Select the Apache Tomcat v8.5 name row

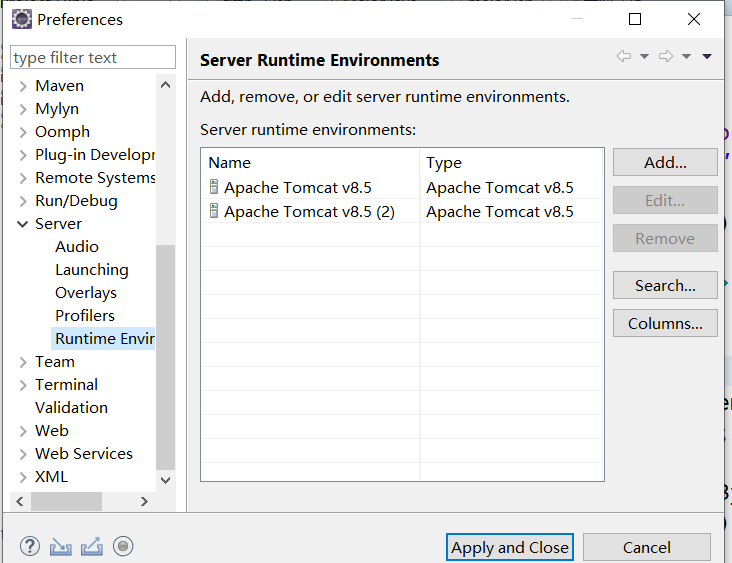[298, 187]
